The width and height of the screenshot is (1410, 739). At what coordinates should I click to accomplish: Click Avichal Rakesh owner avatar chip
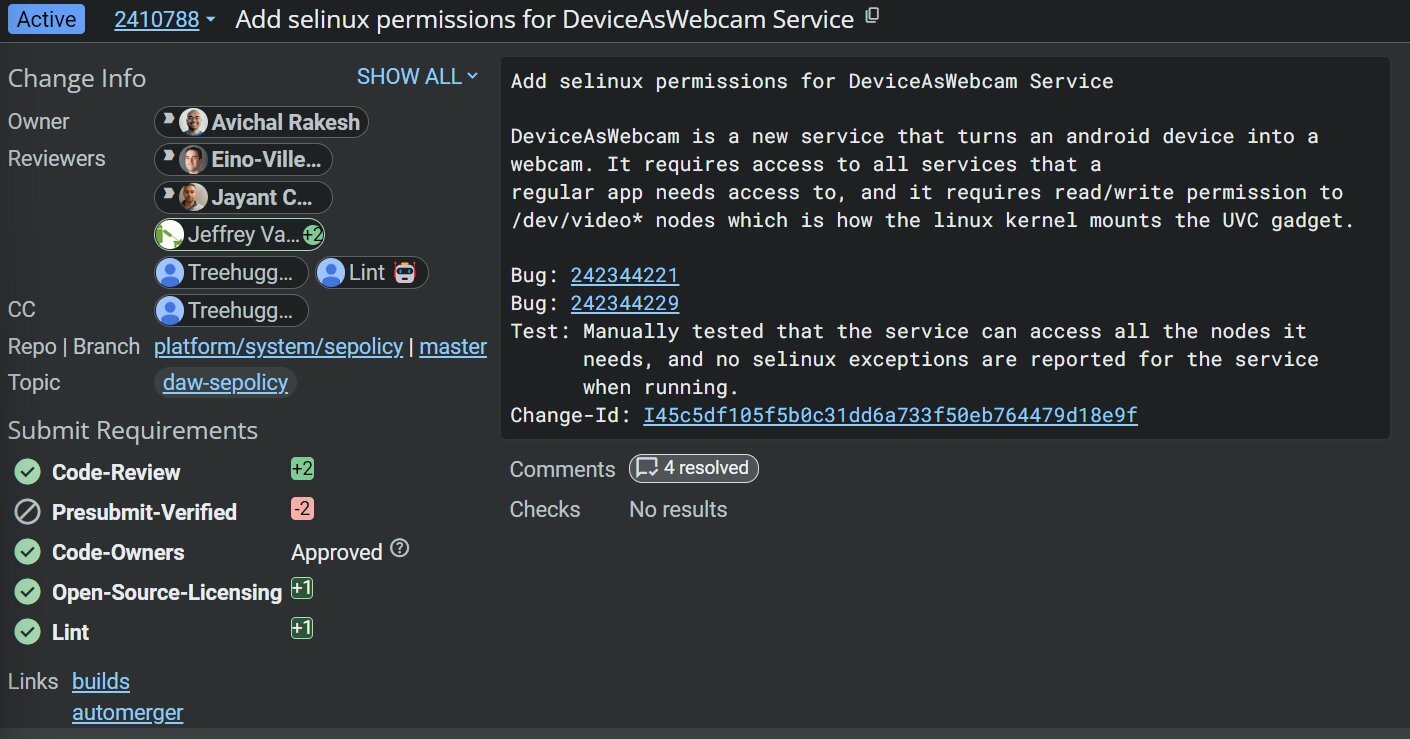(261, 123)
